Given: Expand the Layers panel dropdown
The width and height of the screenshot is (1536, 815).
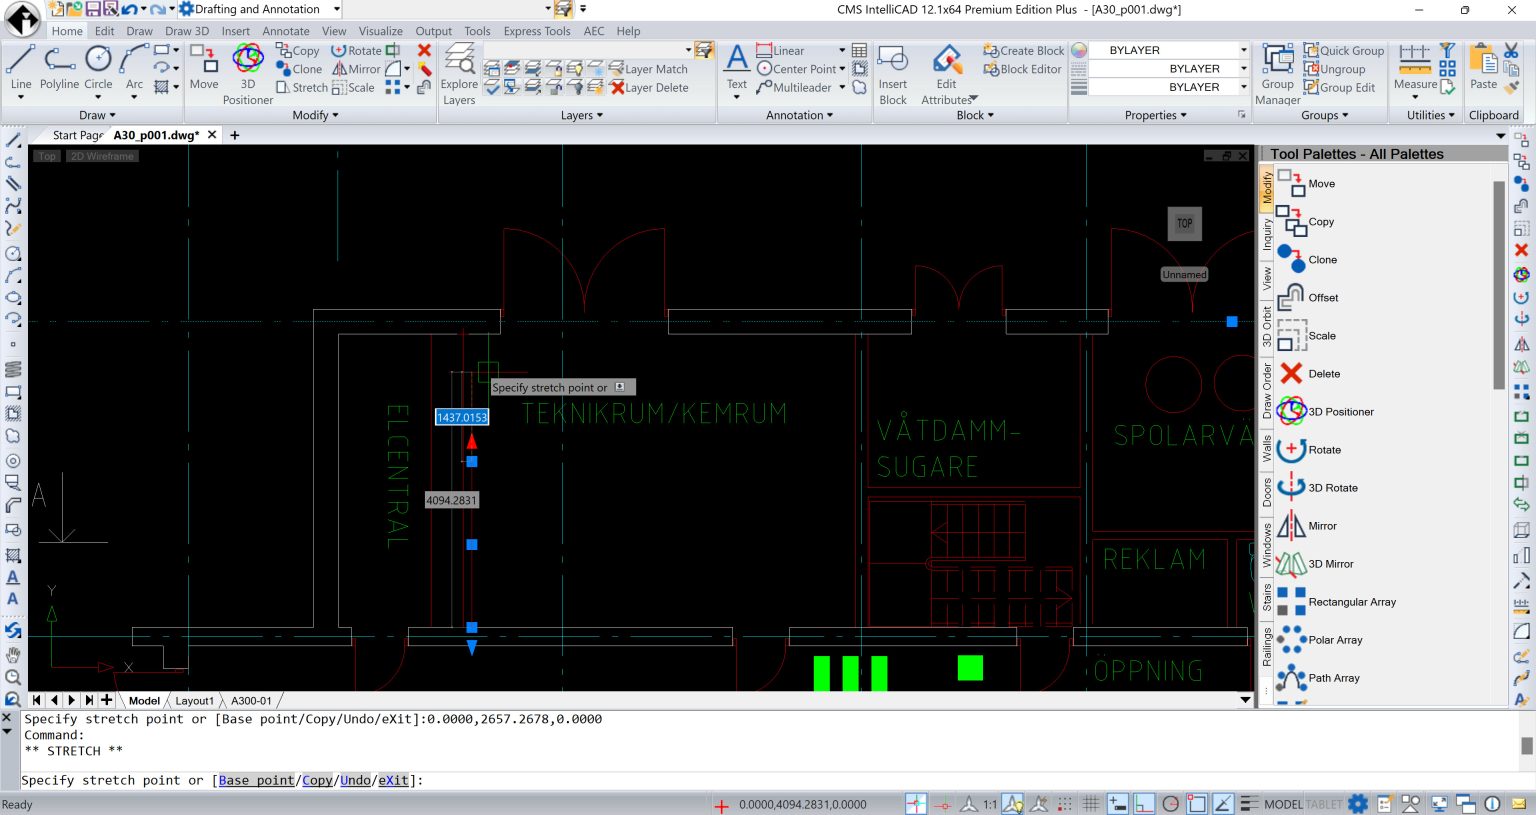Looking at the screenshot, I should point(581,116).
